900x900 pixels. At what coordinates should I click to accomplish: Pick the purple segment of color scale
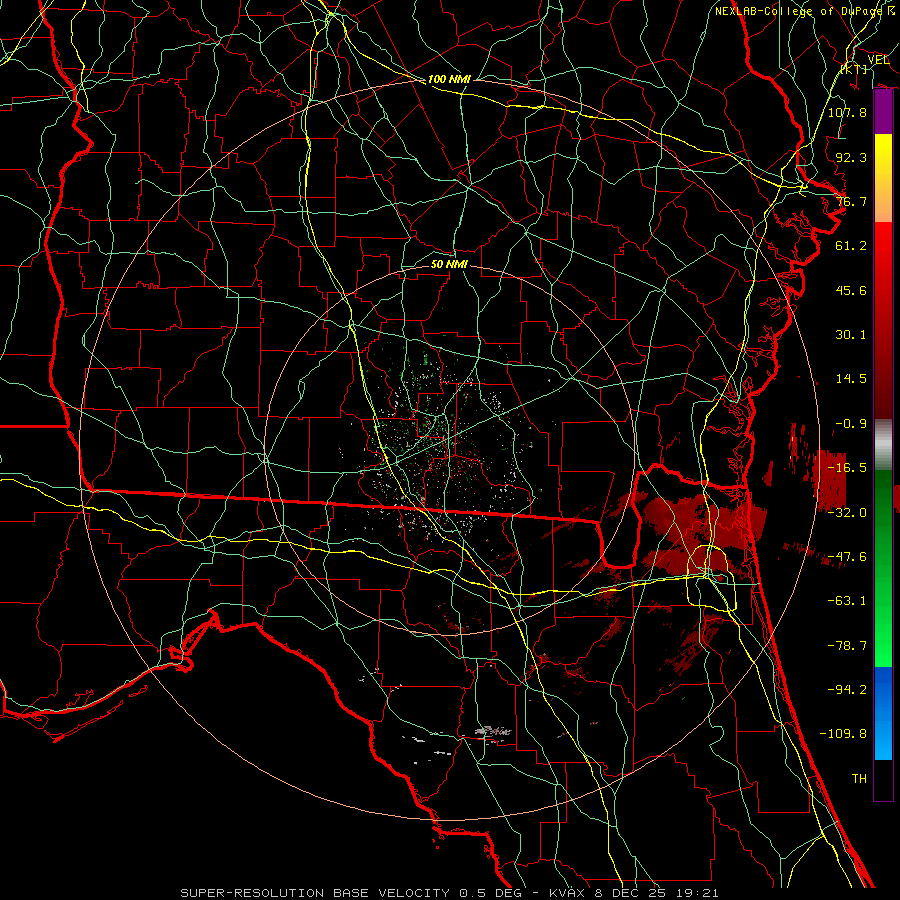(x=883, y=112)
